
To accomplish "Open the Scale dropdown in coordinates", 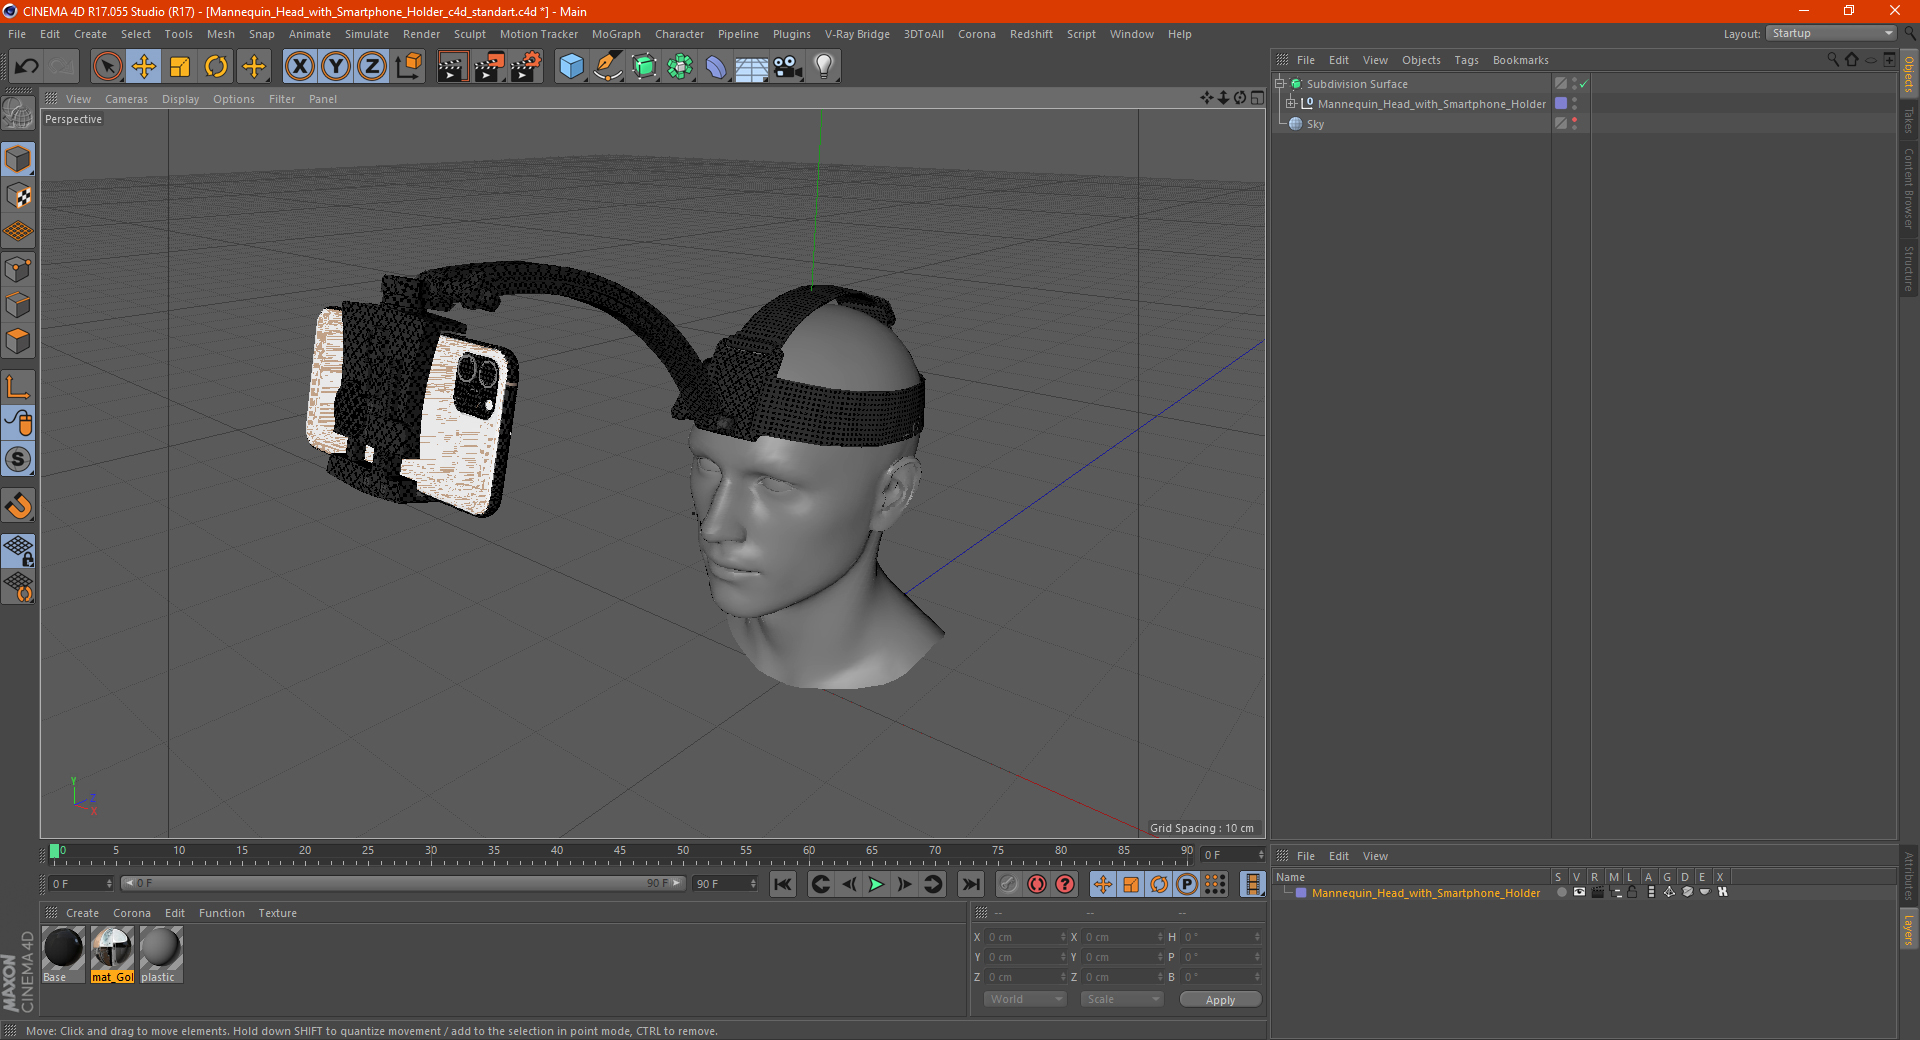I will click(1122, 999).
